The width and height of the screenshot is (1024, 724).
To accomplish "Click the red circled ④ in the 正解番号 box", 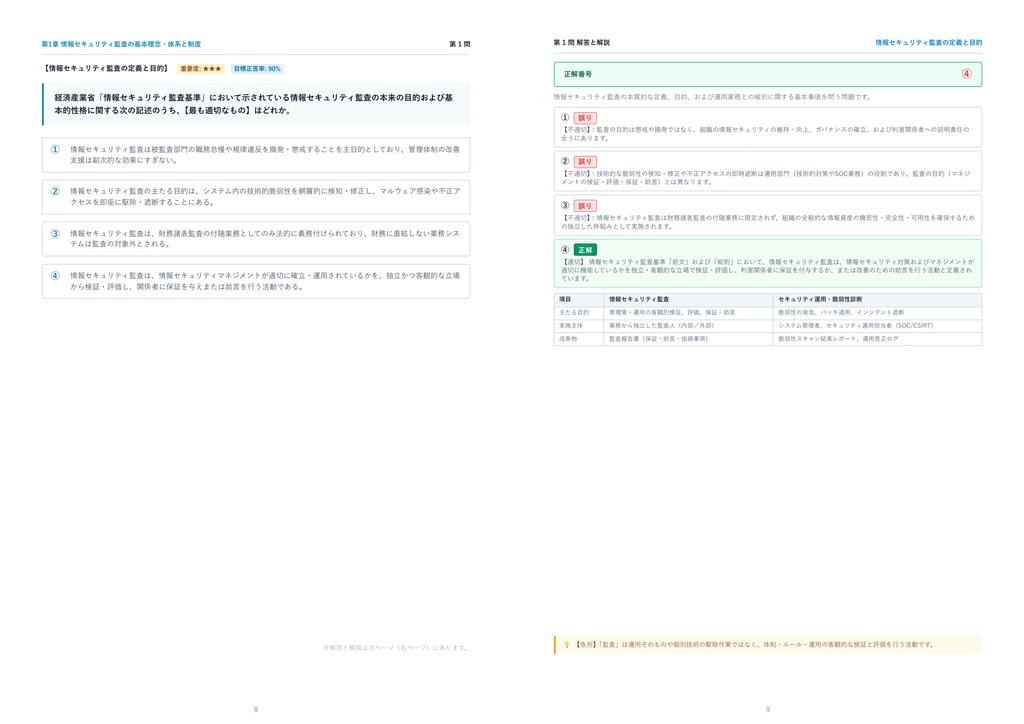I will [967, 74].
